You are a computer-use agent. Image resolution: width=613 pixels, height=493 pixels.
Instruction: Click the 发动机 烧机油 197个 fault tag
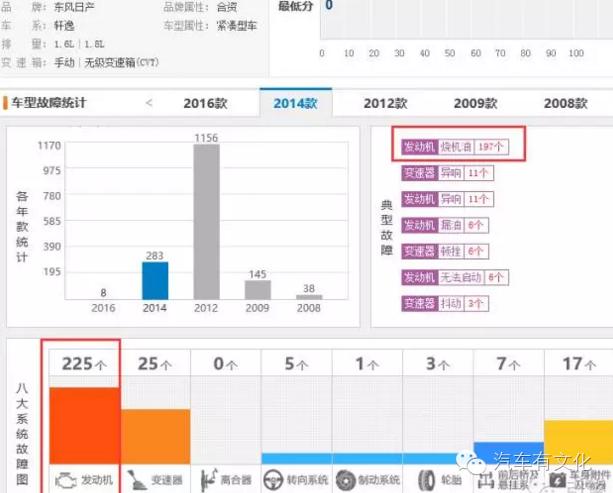coord(455,146)
